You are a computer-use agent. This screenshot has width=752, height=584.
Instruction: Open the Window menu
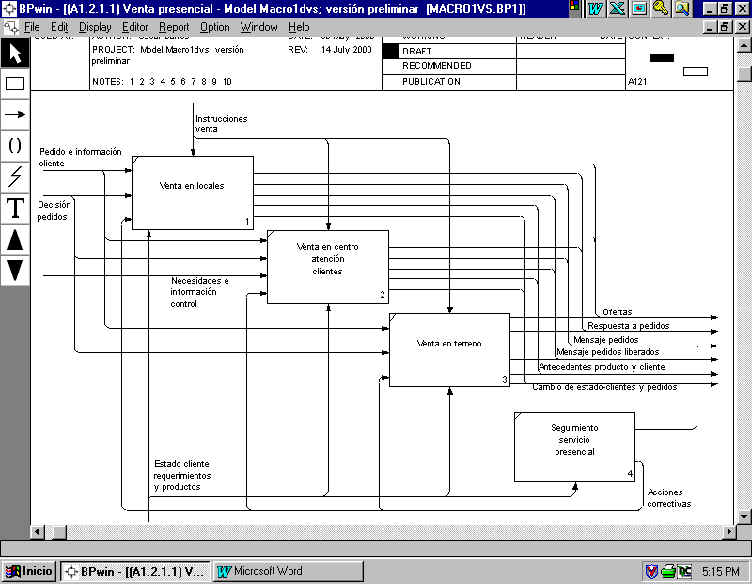point(259,27)
